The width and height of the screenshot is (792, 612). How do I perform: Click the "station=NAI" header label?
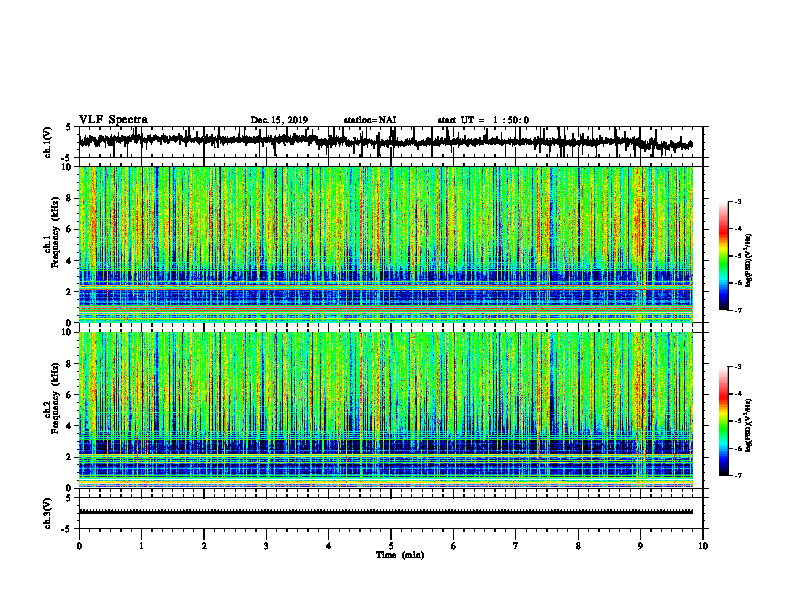[370, 120]
